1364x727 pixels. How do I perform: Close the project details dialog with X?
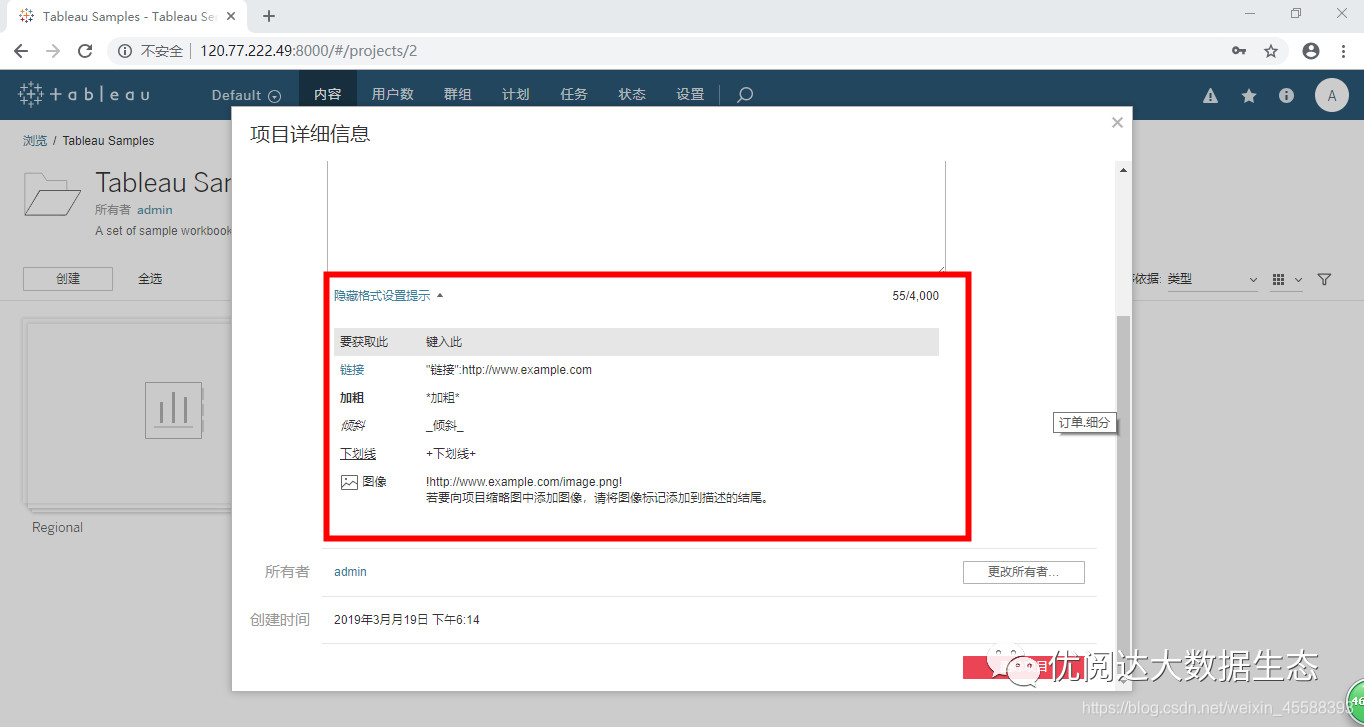pyautogui.click(x=1117, y=123)
